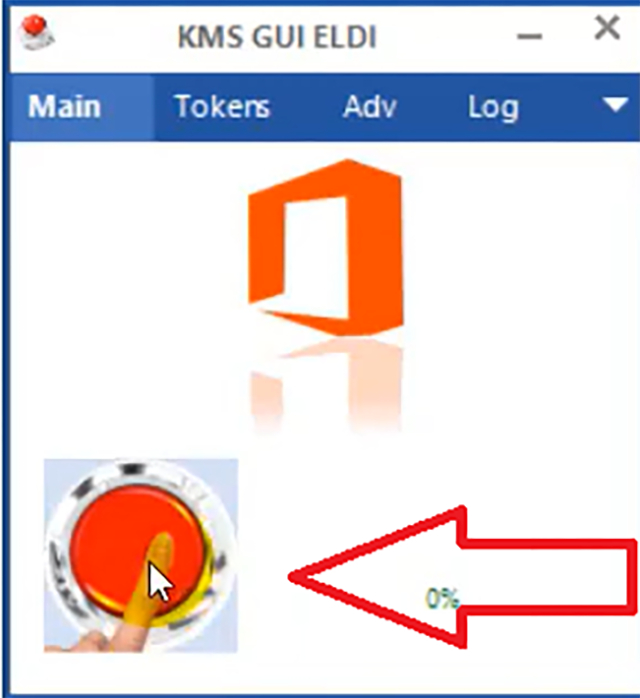The height and width of the screenshot is (698, 640).
Task: Show the Log tab
Action: tap(493, 108)
